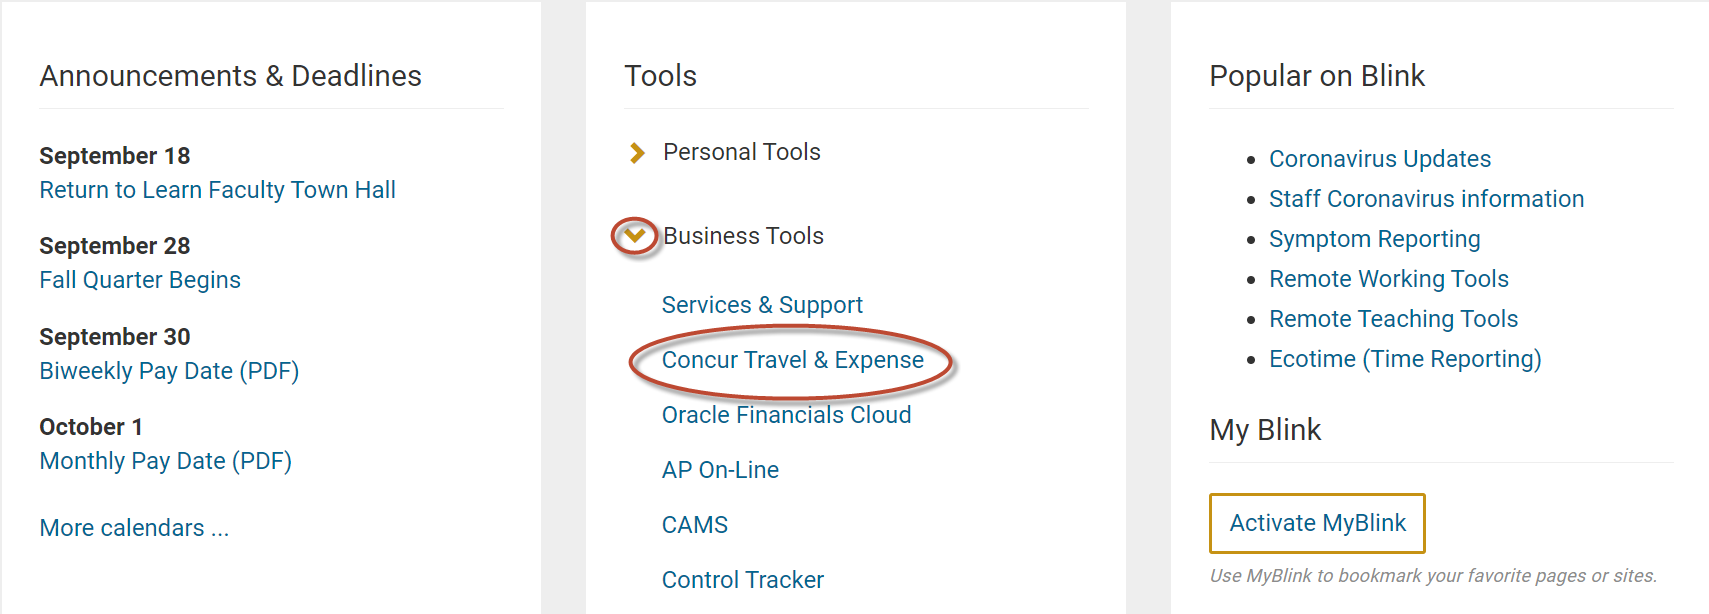Open the Services & Support page
Image resolution: width=1709 pixels, height=614 pixels.
tap(762, 305)
